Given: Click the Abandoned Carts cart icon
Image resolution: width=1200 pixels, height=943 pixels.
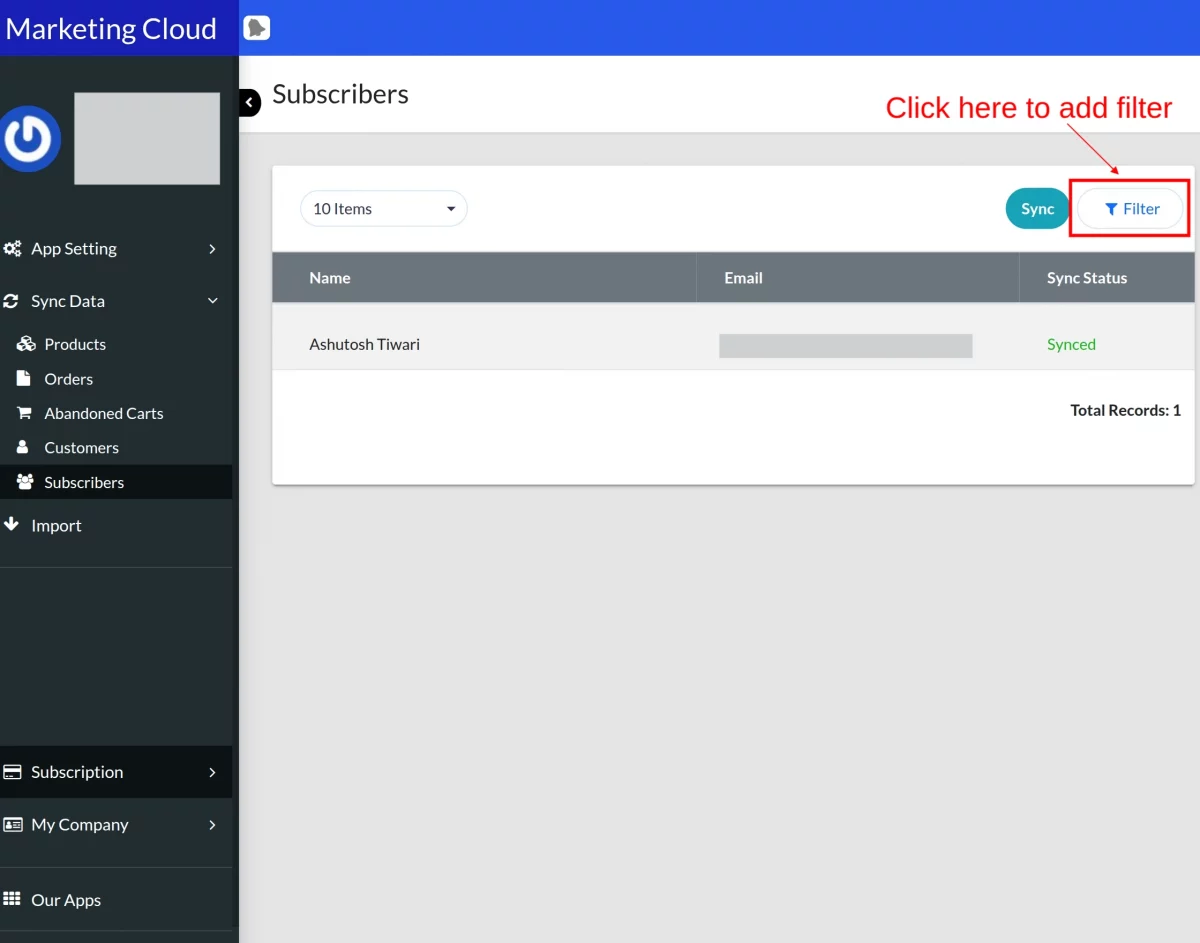Looking at the screenshot, I should [24, 412].
